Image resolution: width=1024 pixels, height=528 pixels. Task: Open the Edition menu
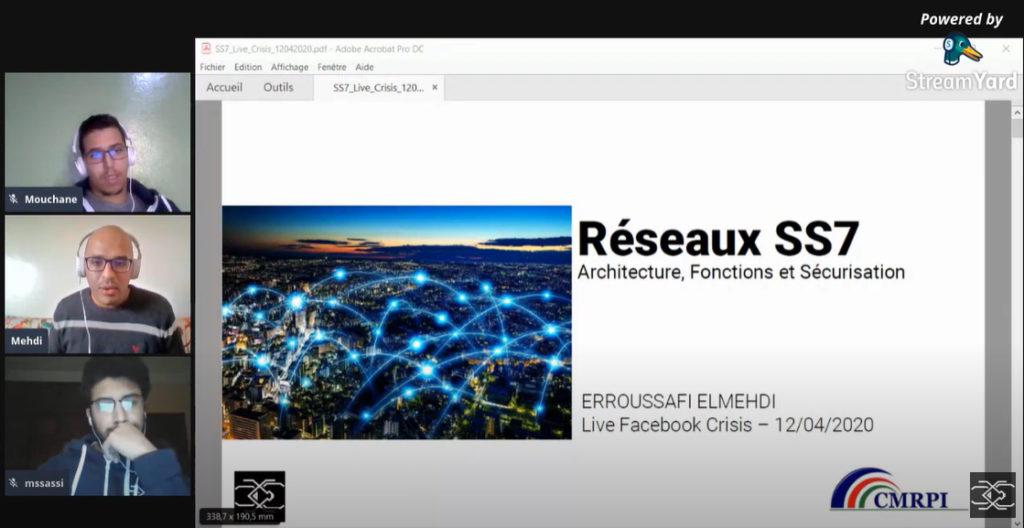point(248,67)
